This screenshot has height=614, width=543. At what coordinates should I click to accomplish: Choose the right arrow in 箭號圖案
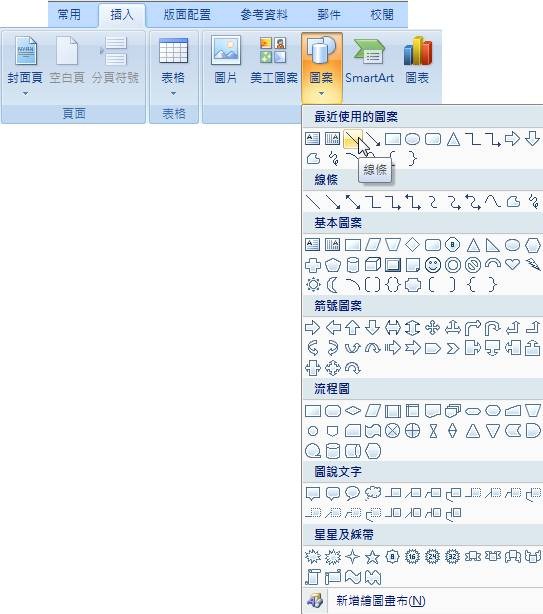pyautogui.click(x=312, y=327)
